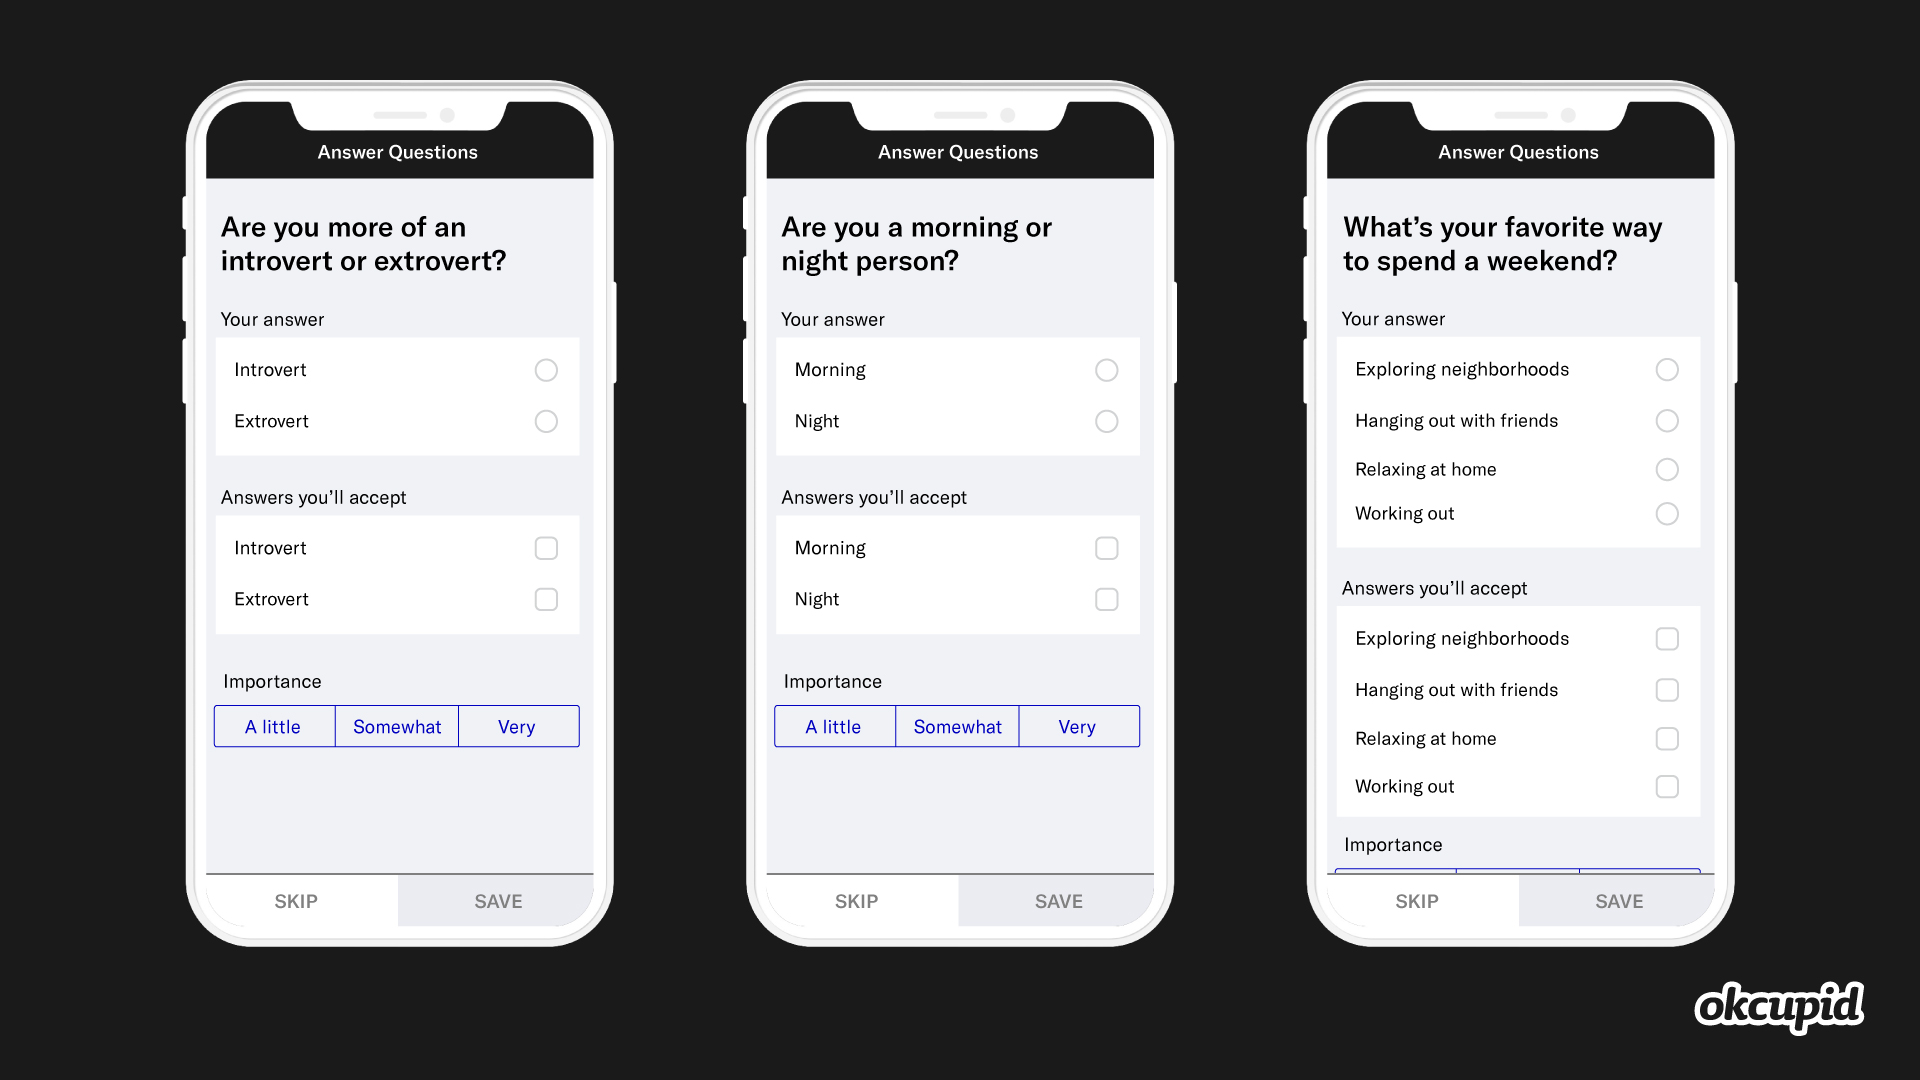Screen dimensions: 1920x1080
Task: Click 'A little' importance button first screen
Action: pyautogui.click(x=274, y=725)
